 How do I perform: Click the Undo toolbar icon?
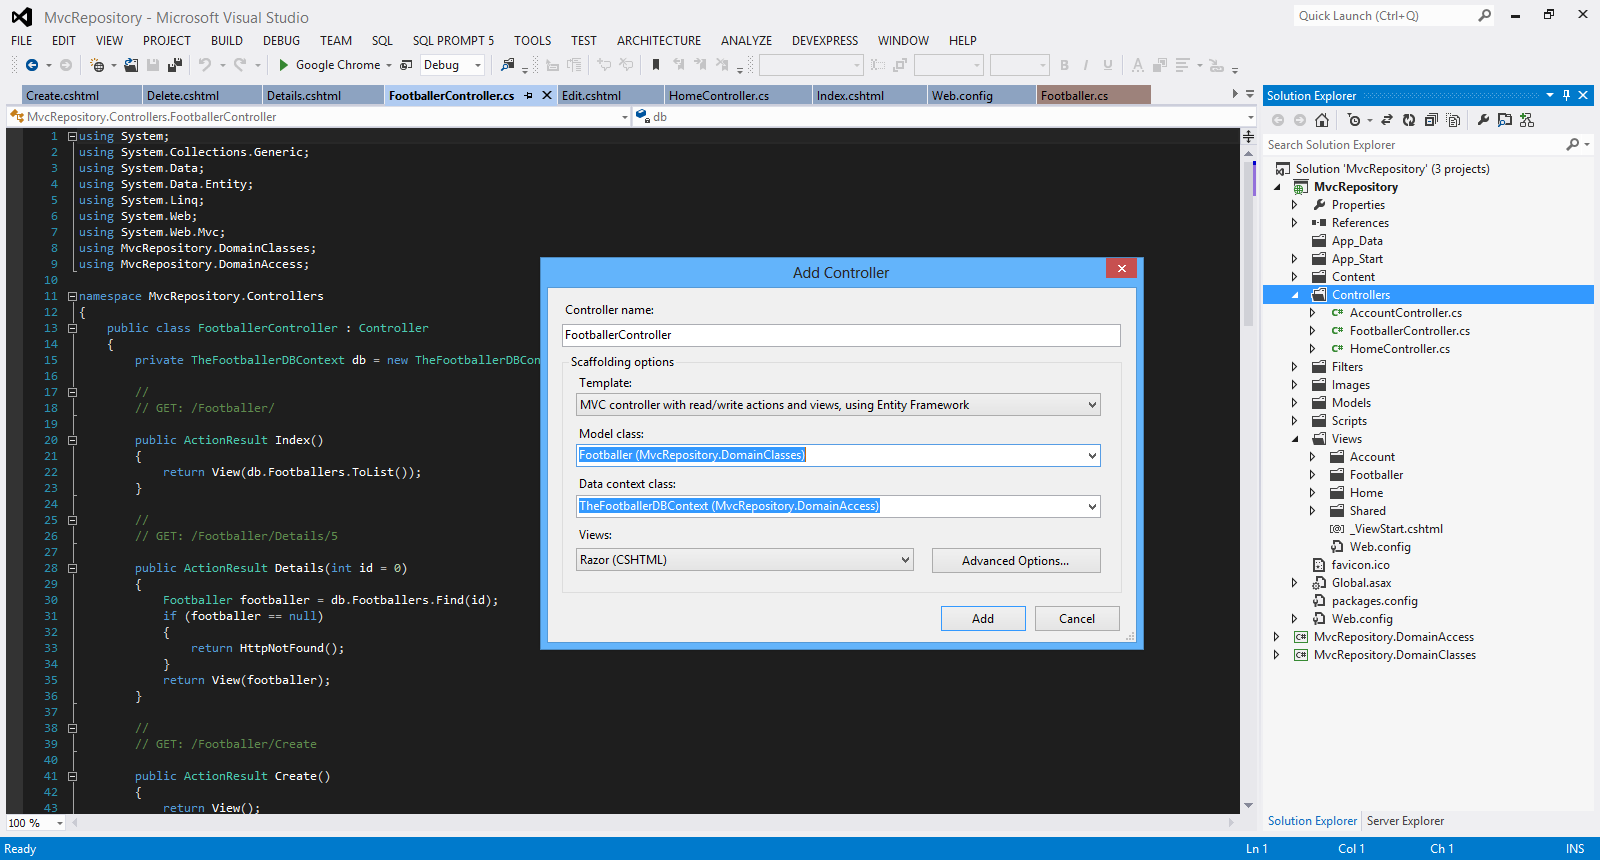[x=205, y=65]
